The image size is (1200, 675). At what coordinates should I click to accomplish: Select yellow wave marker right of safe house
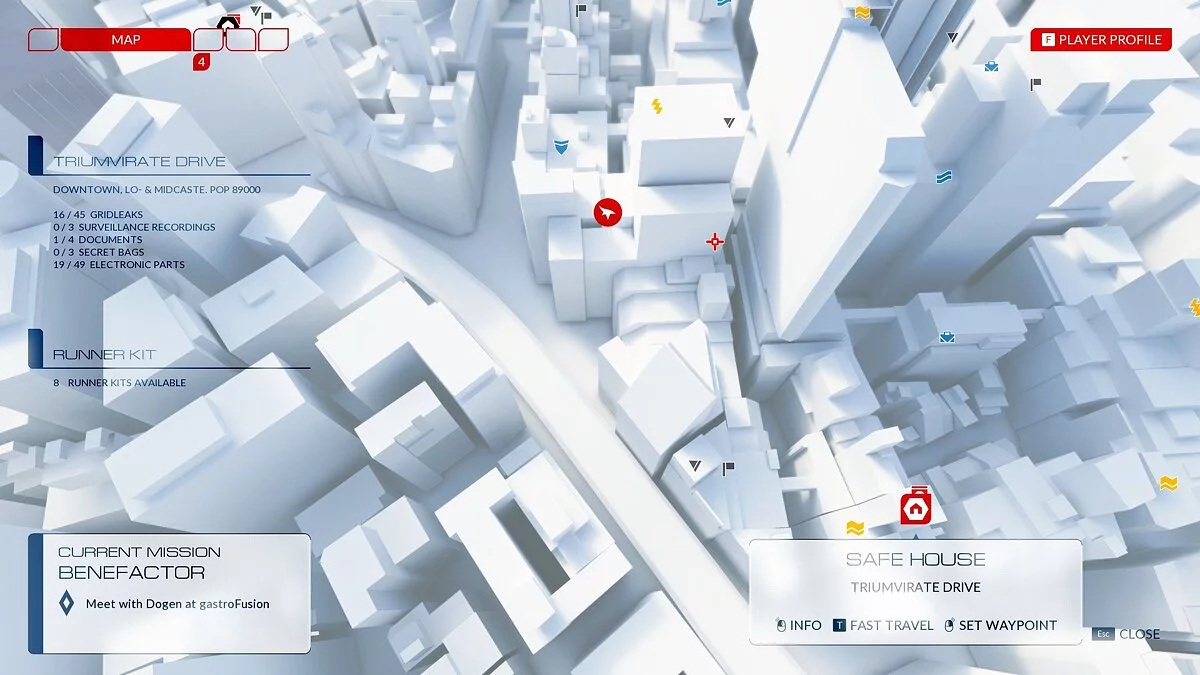(1168, 483)
